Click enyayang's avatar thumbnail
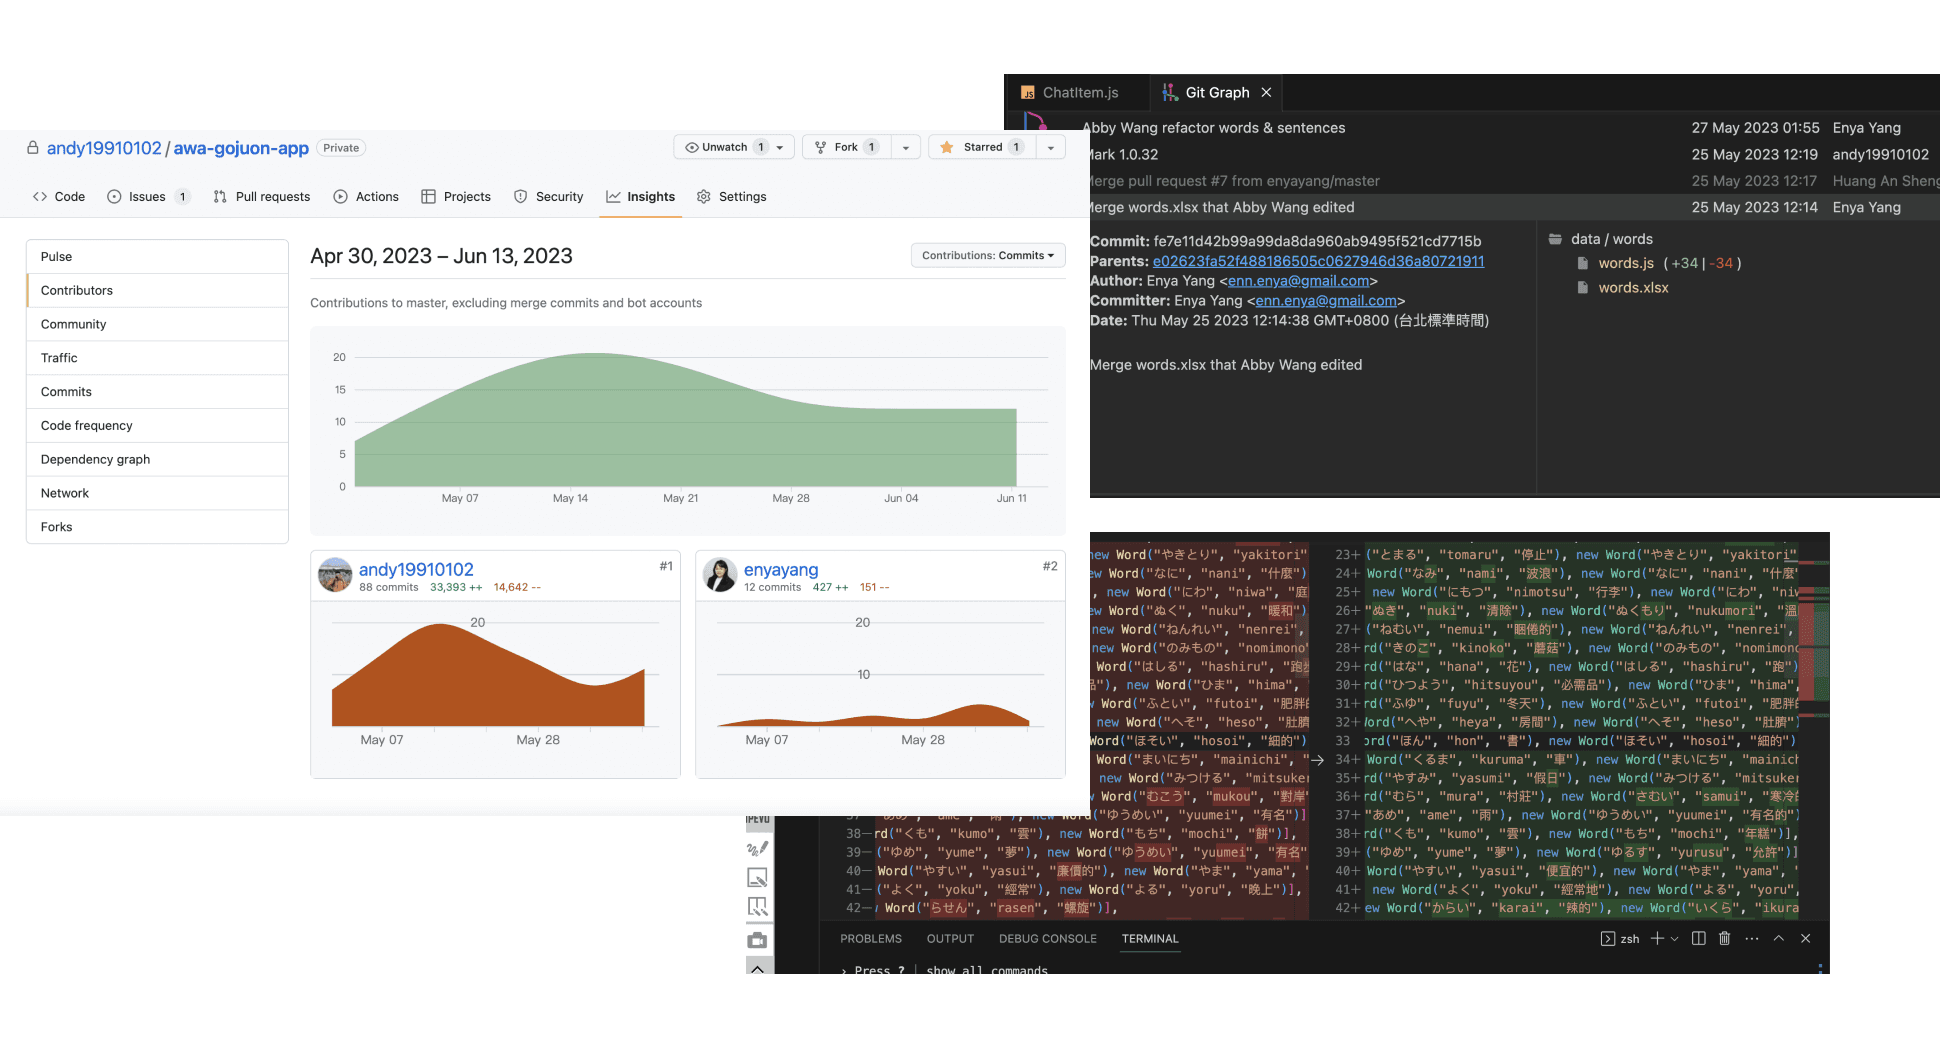1940x1048 pixels. tap(720, 575)
